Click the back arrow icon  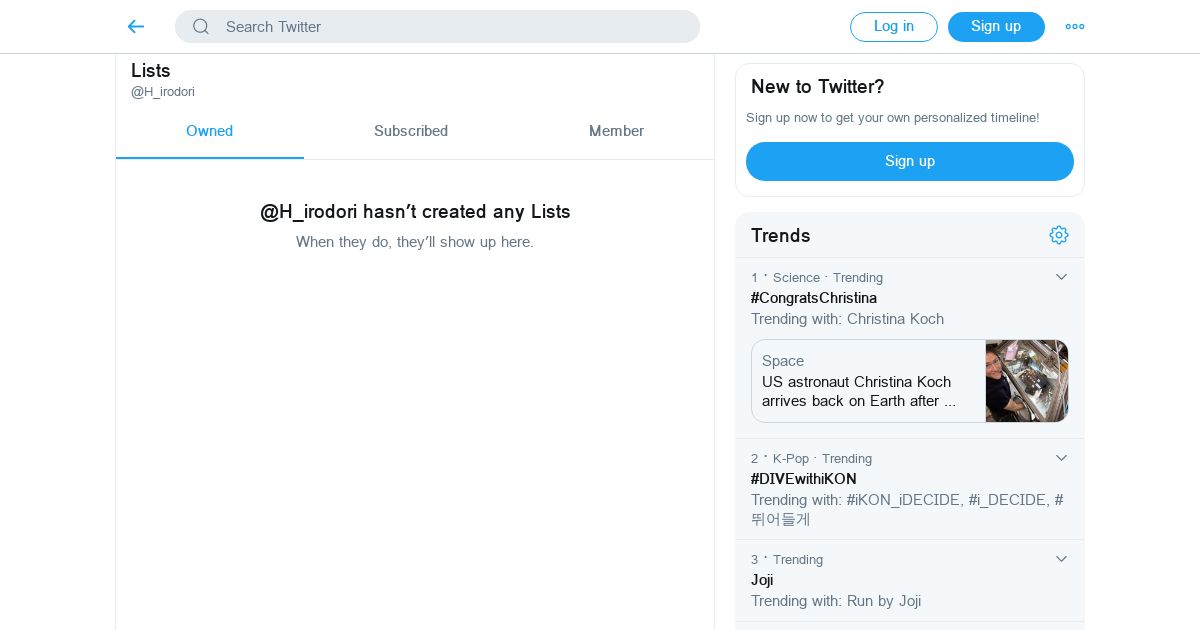(x=136, y=27)
